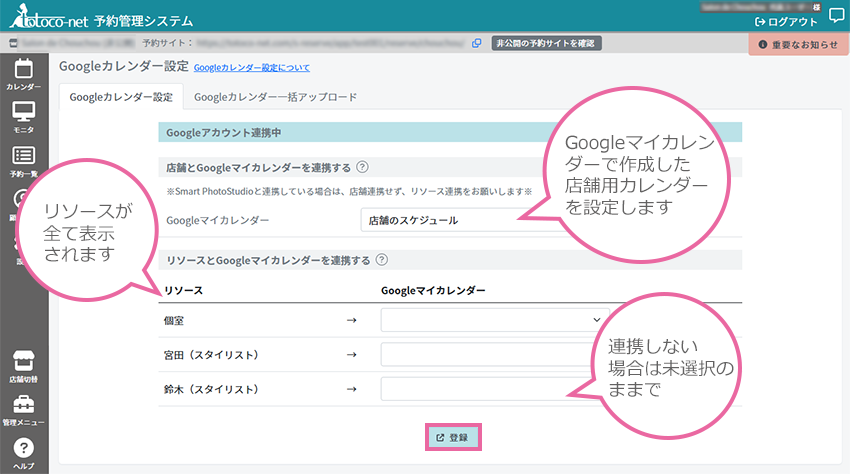Open the カレンダー sidebar icon
The width and height of the screenshot is (850, 474).
[x=23, y=74]
